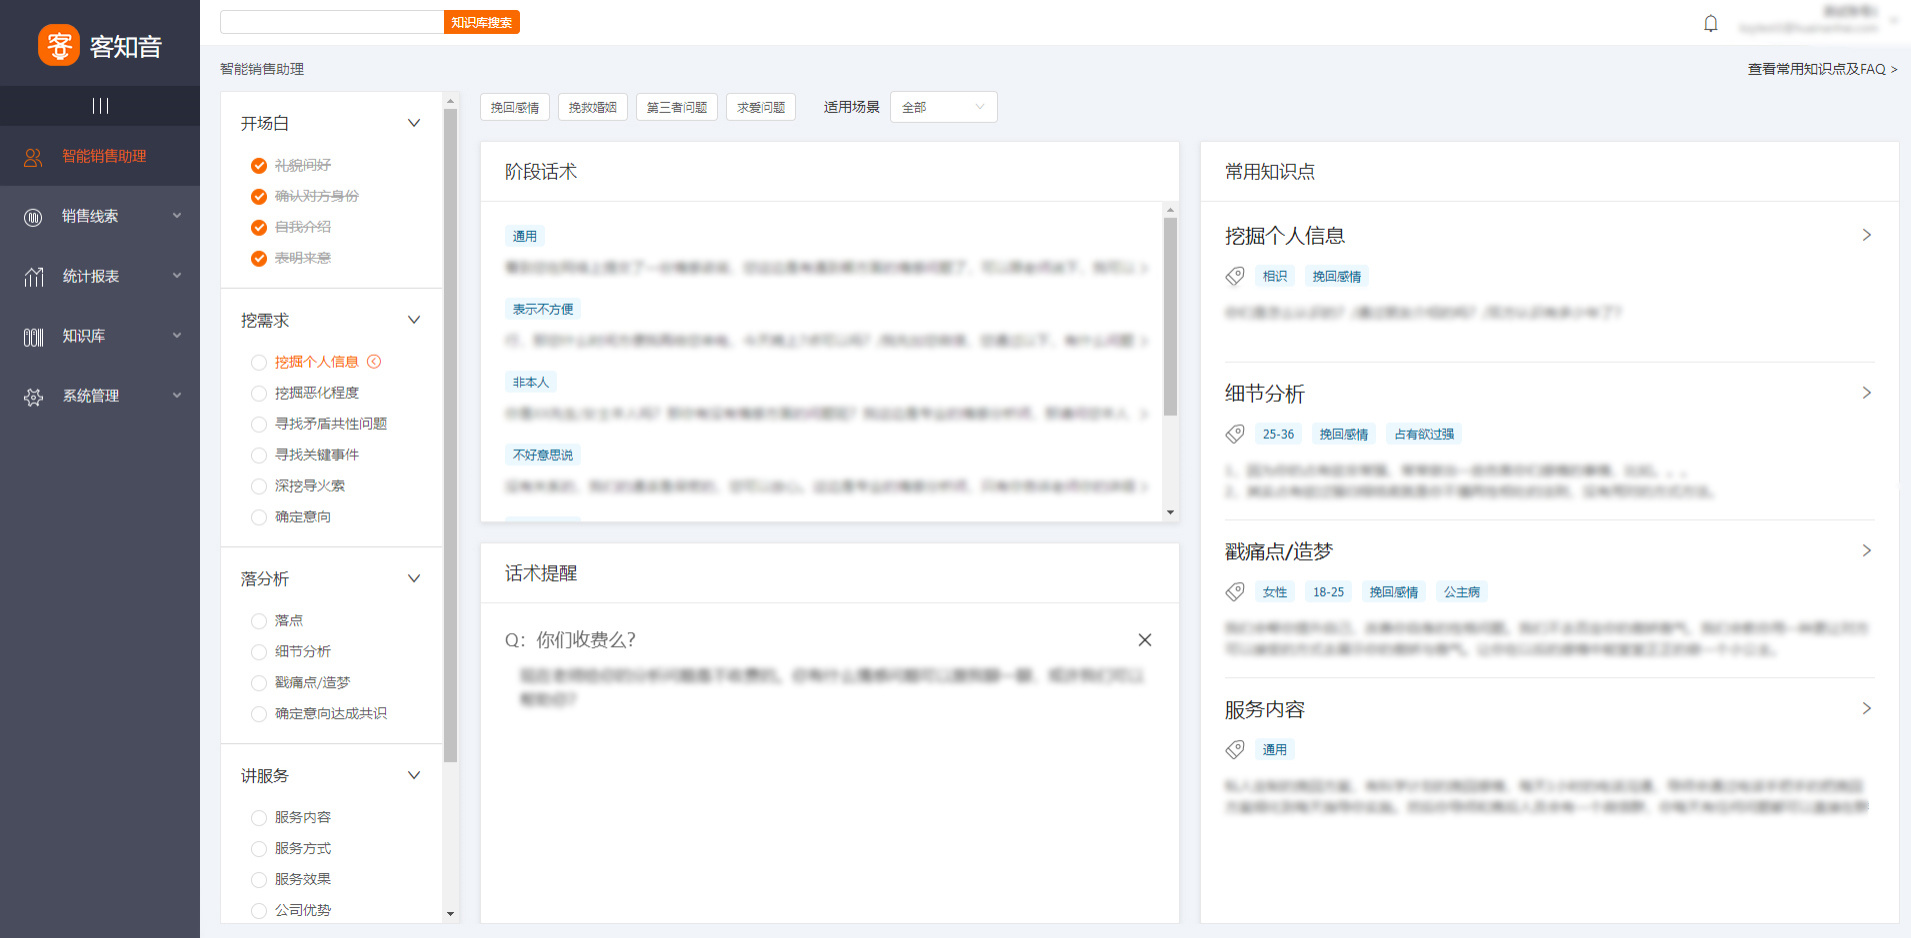Click the 统计报表 chart icon
Image resolution: width=1911 pixels, height=938 pixels.
pos(33,277)
